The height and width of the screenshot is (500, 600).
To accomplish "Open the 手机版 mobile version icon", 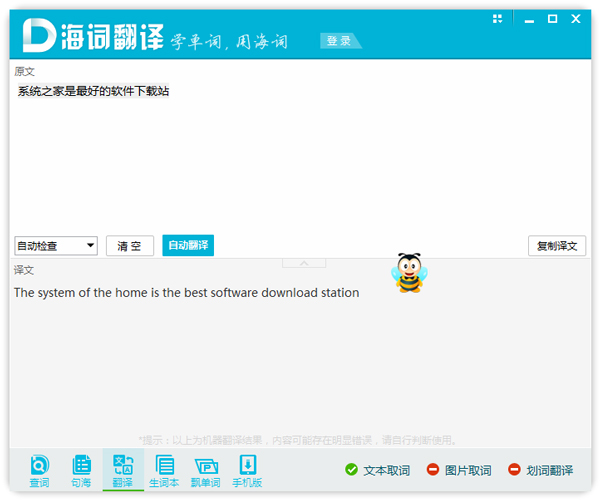I will [x=247, y=469].
